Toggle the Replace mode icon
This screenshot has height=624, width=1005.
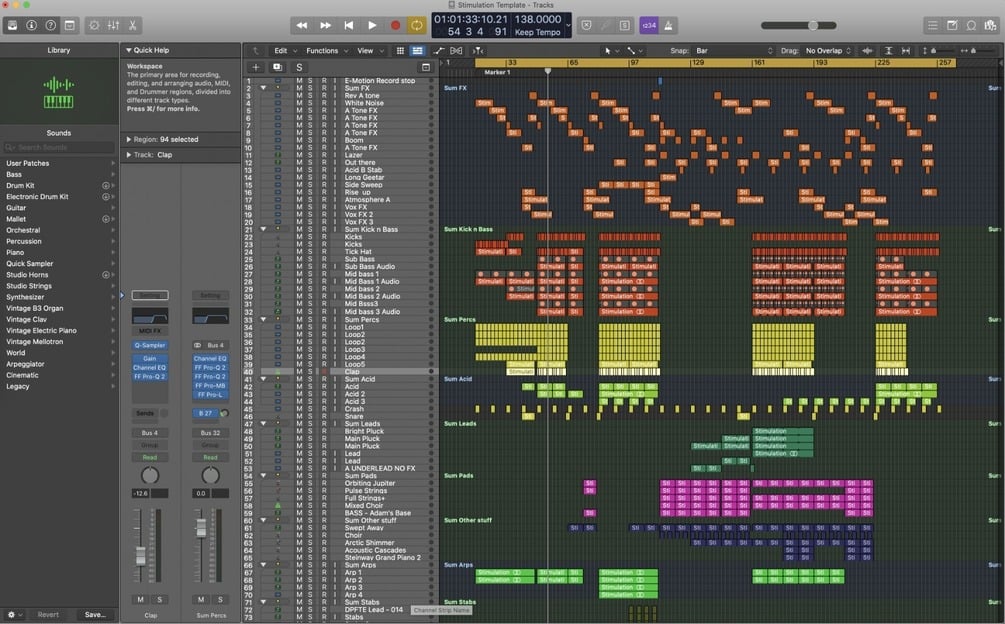[x=586, y=26]
